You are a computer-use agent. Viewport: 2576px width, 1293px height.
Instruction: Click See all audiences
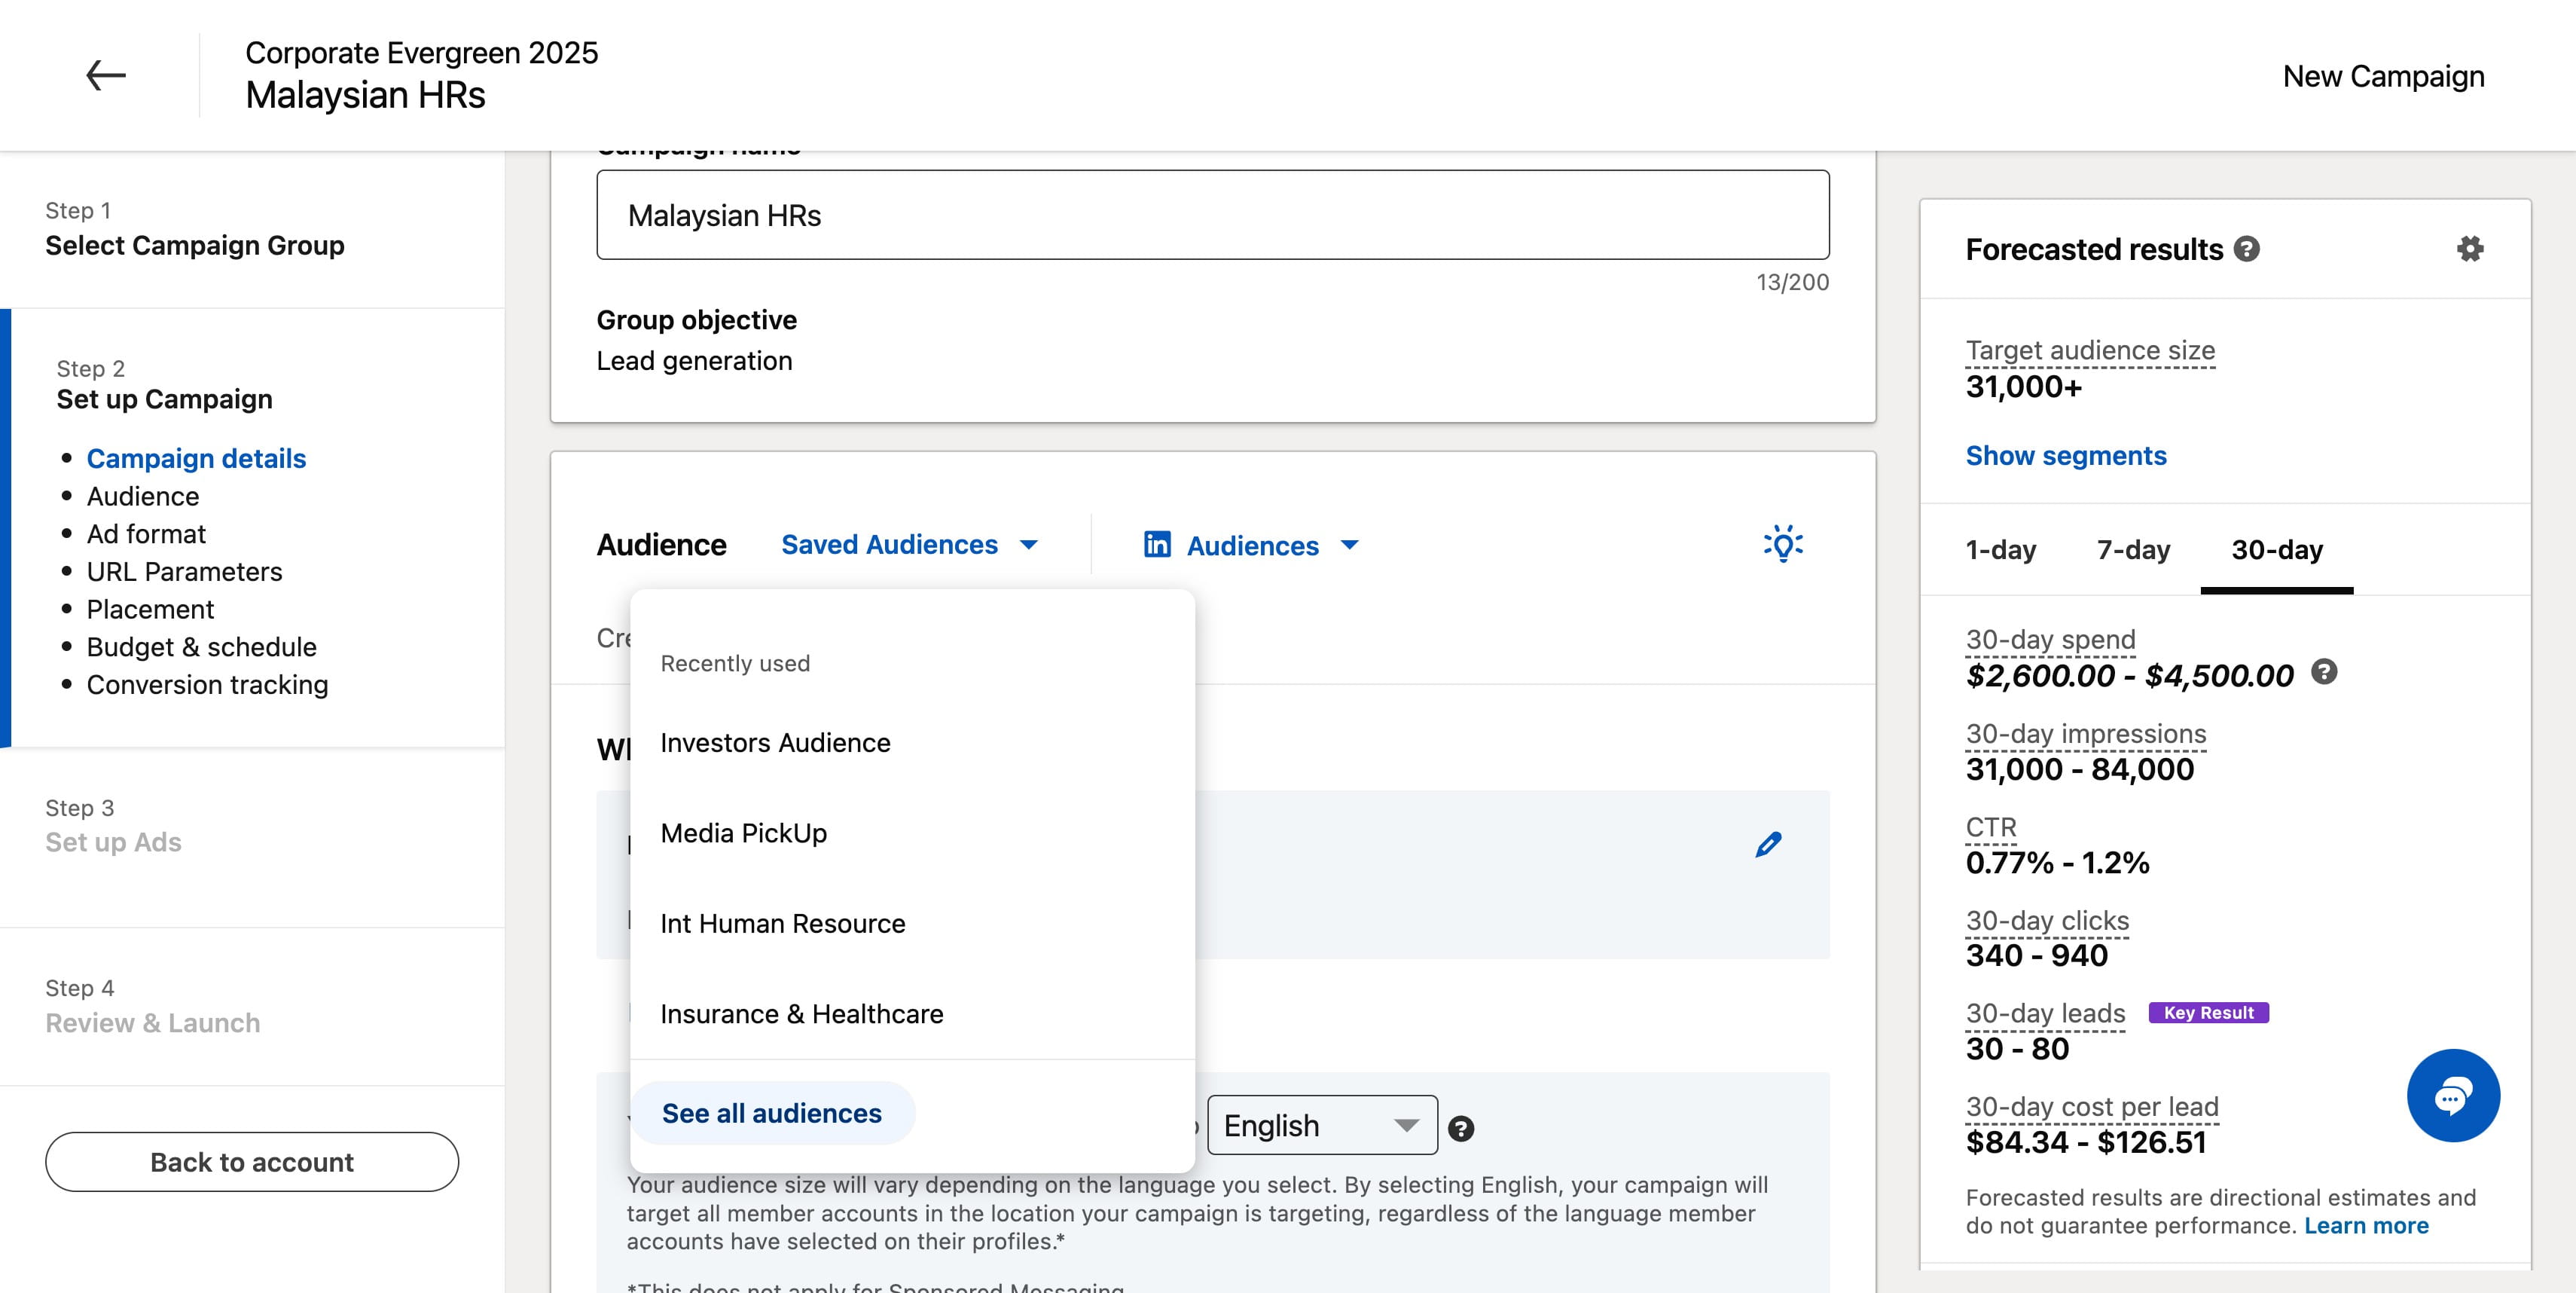[772, 1113]
